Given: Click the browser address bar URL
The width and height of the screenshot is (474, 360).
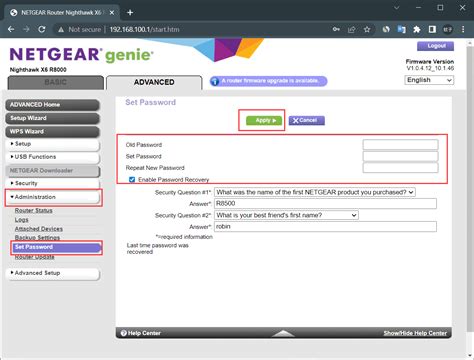Looking at the screenshot, I should [x=144, y=30].
